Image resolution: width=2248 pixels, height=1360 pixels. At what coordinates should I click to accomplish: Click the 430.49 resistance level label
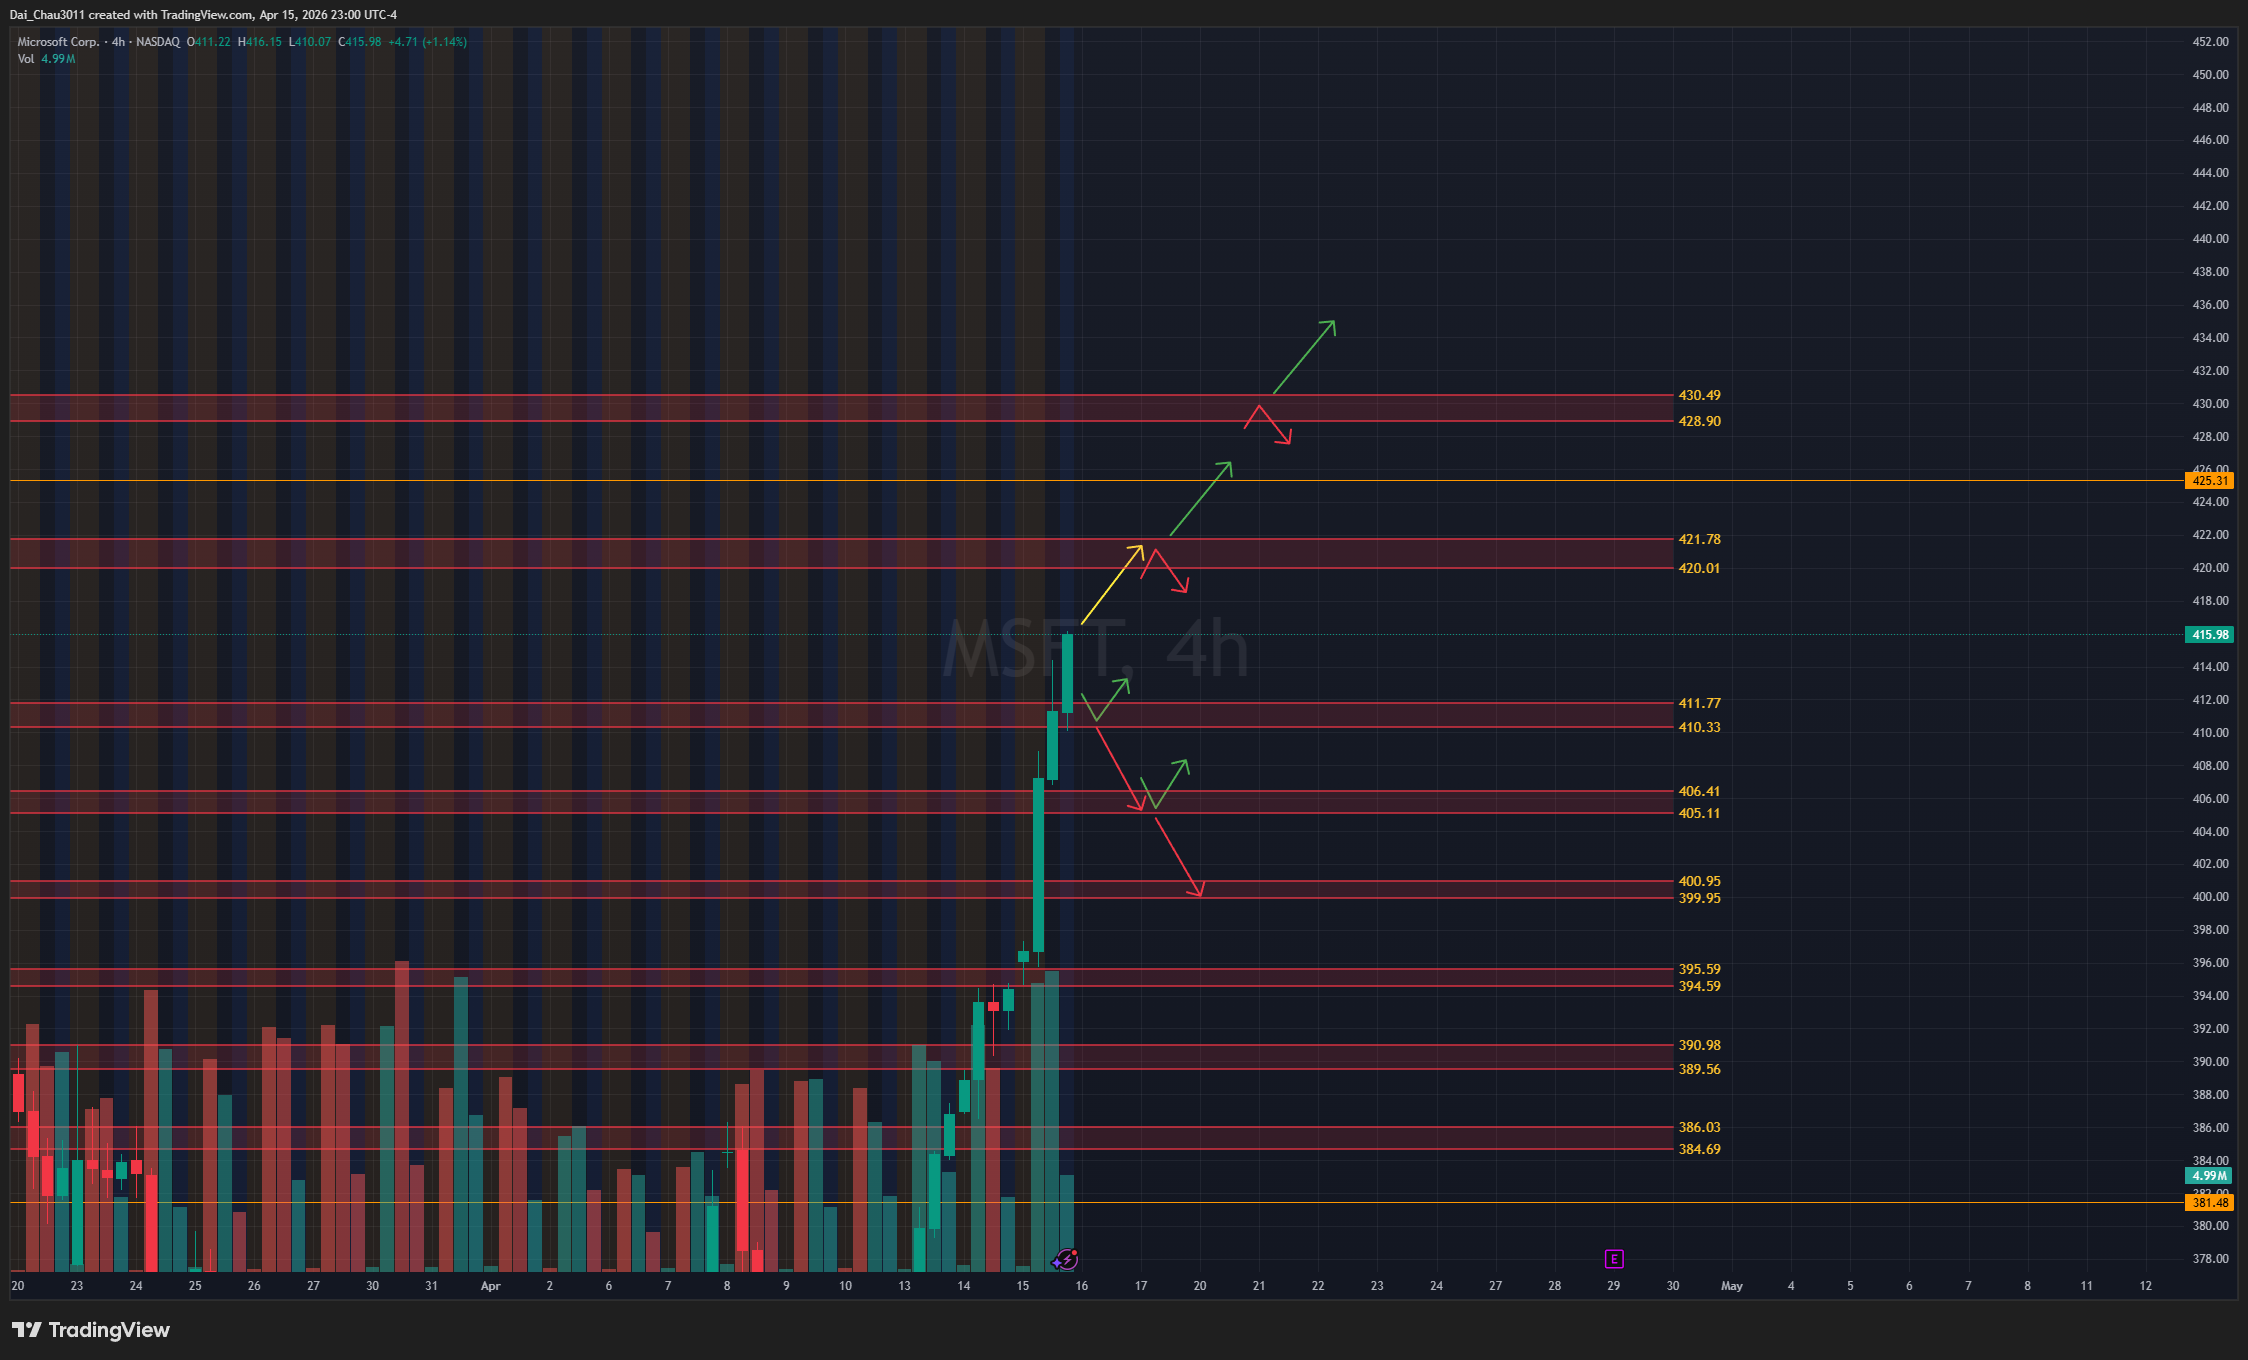[1699, 396]
